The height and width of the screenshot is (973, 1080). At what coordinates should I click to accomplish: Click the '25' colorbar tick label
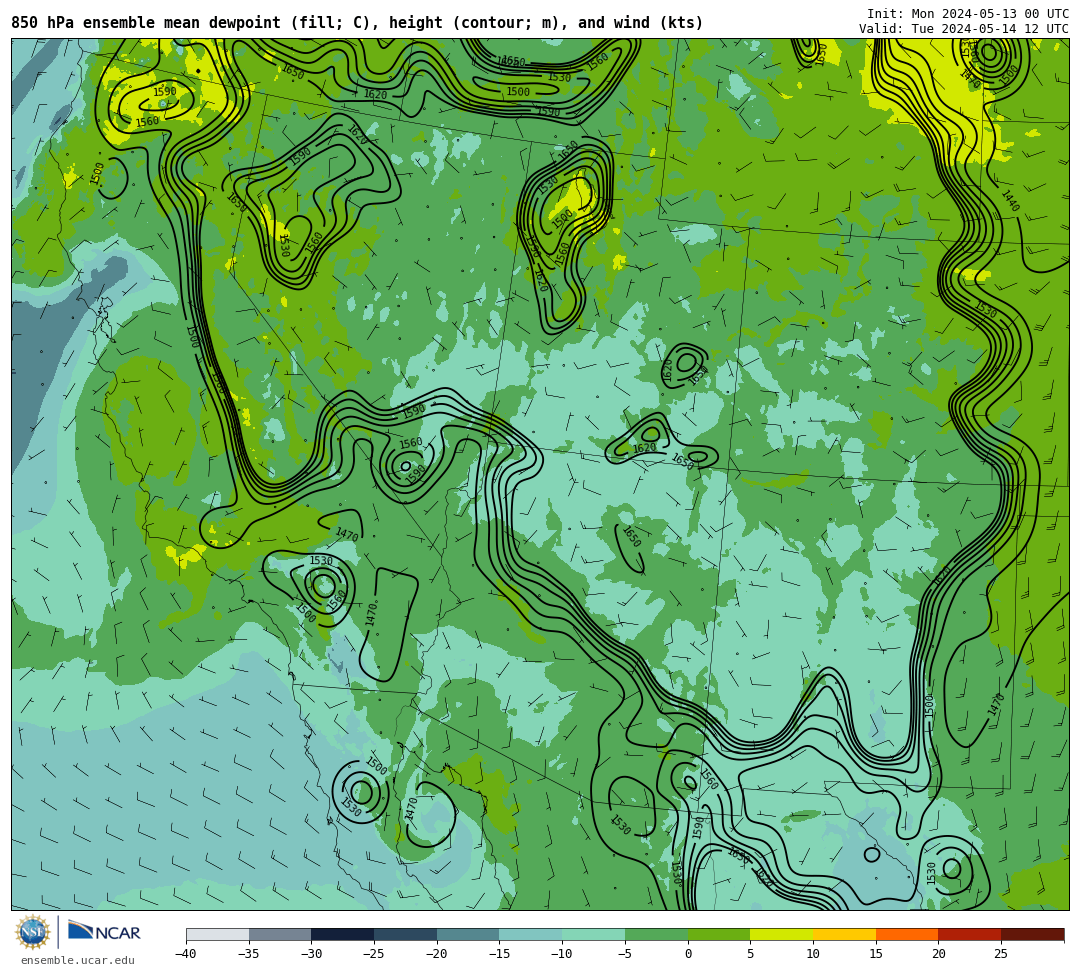pos(1001,954)
